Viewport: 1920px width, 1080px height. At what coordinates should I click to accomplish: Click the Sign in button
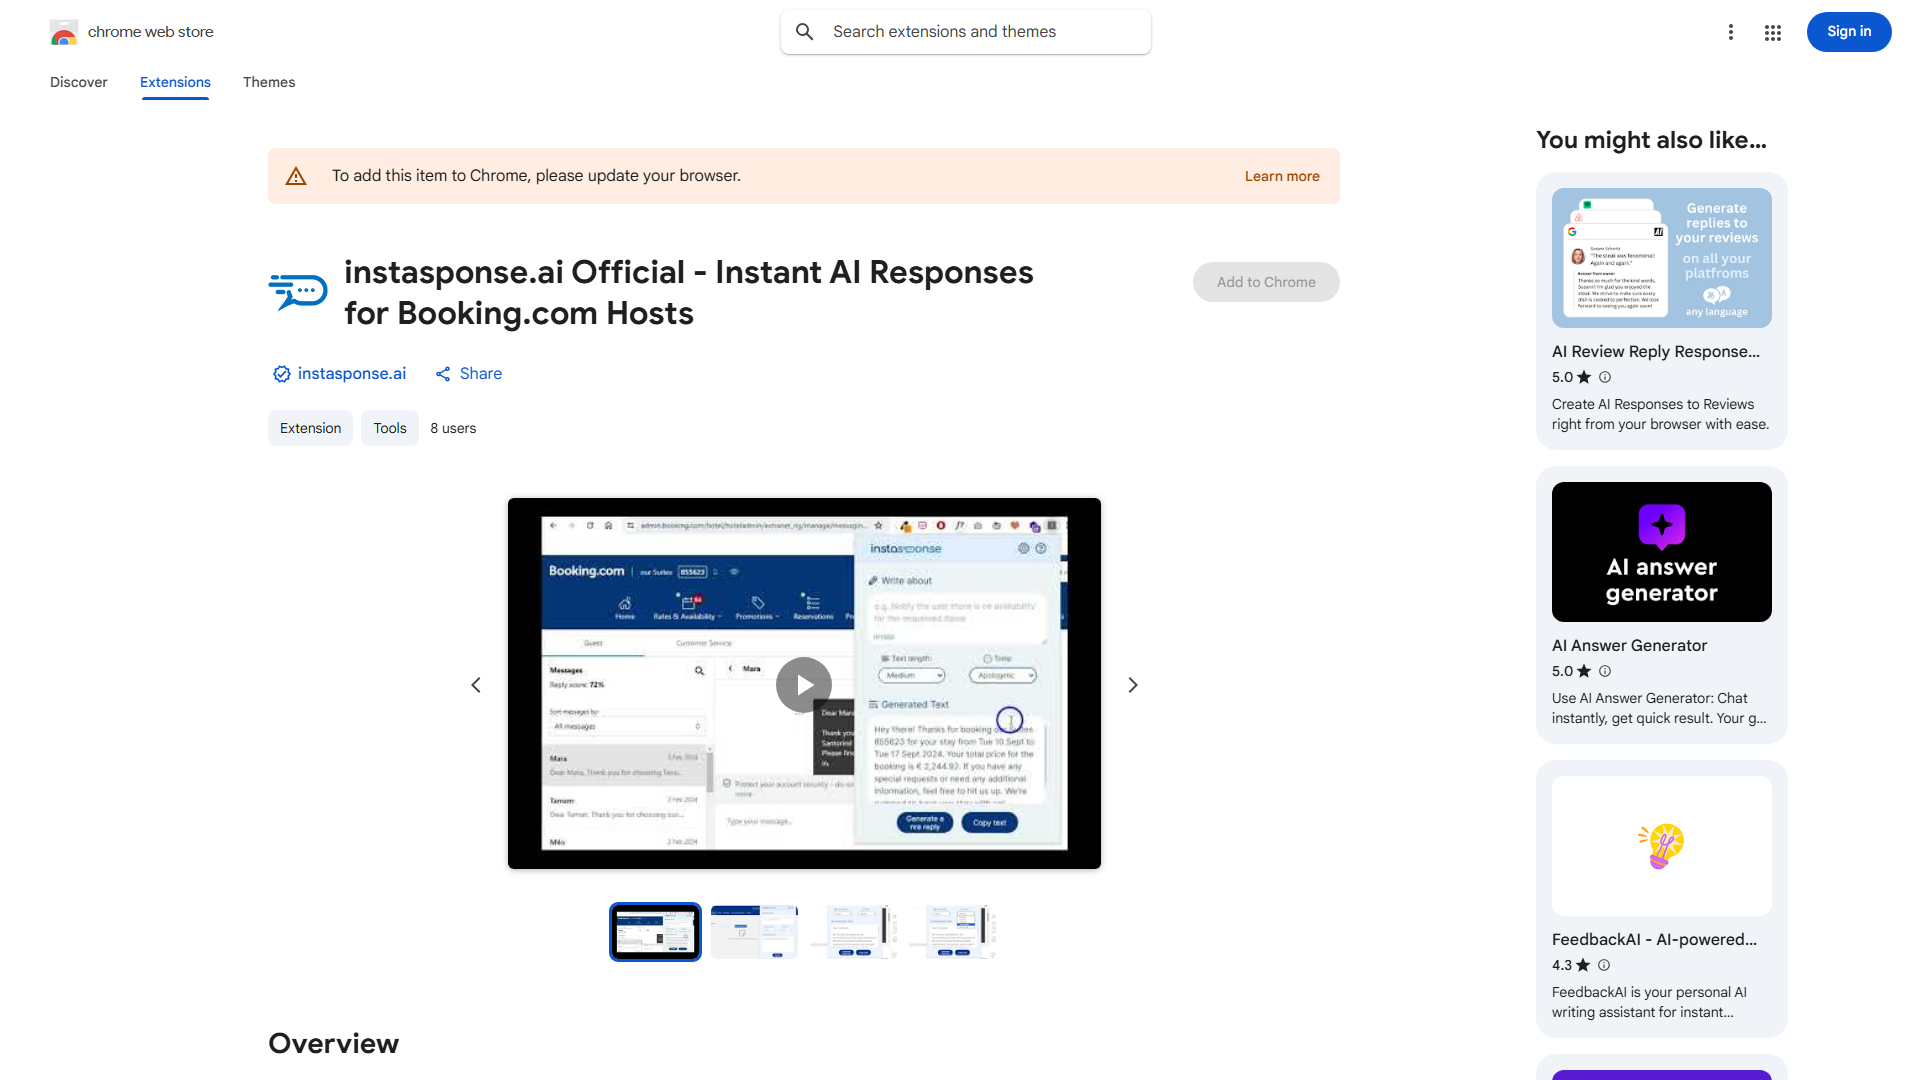(1848, 31)
